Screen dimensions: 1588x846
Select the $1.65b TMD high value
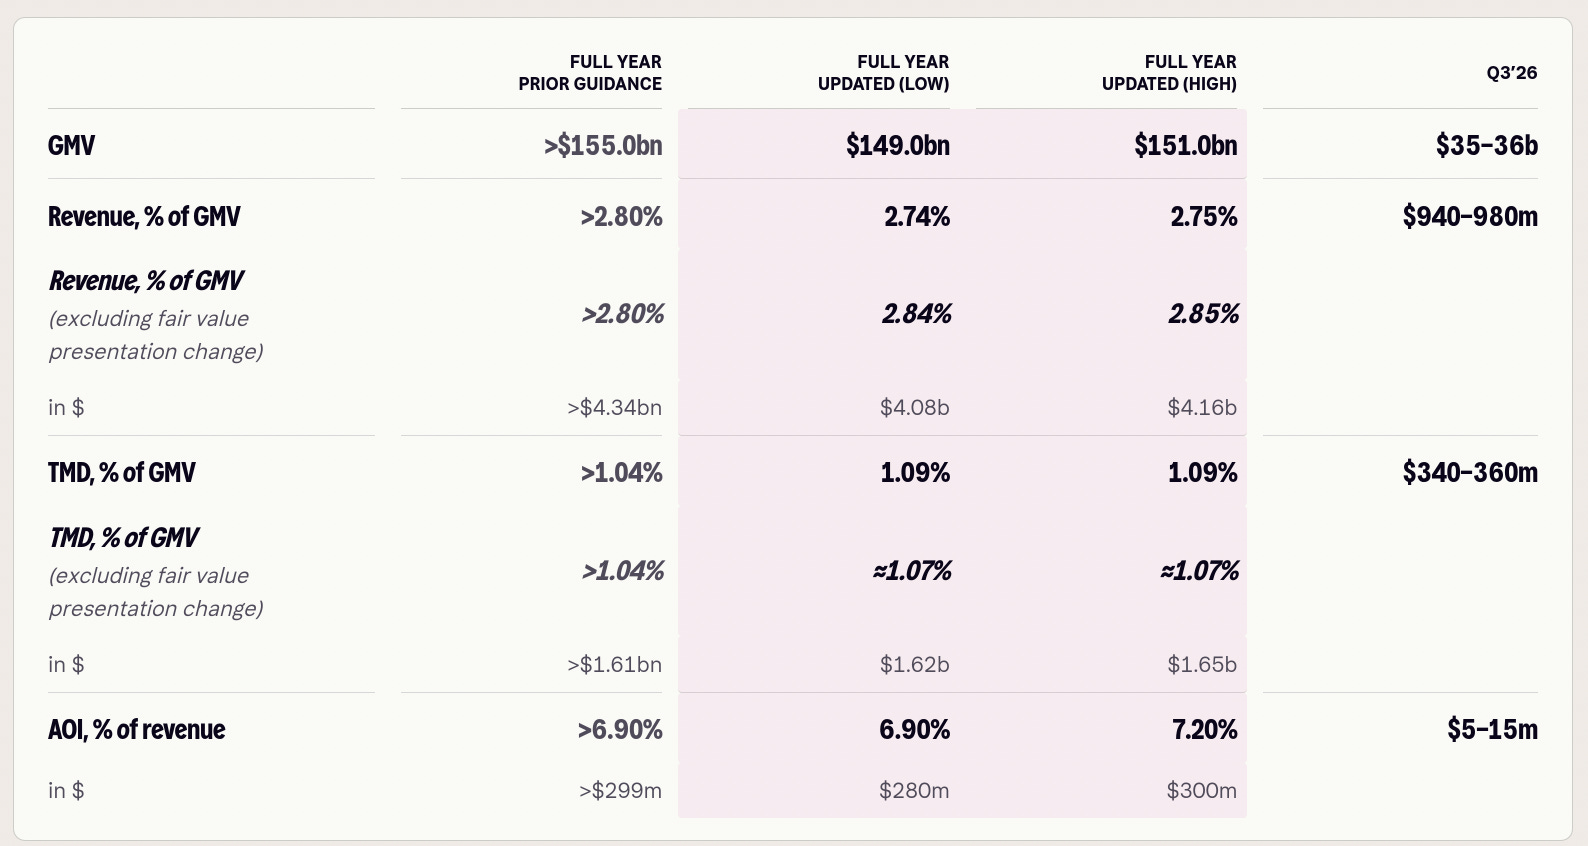pyautogui.click(x=1202, y=664)
